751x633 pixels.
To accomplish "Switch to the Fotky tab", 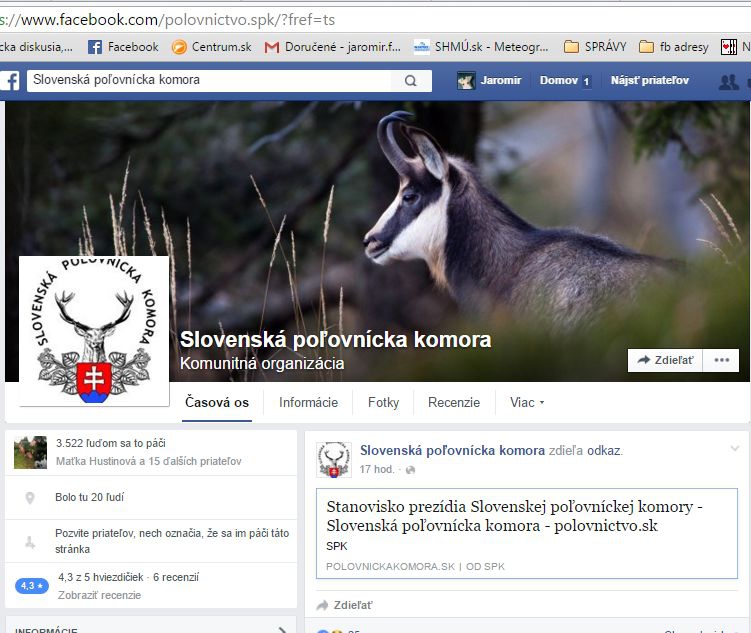I will (x=383, y=402).
